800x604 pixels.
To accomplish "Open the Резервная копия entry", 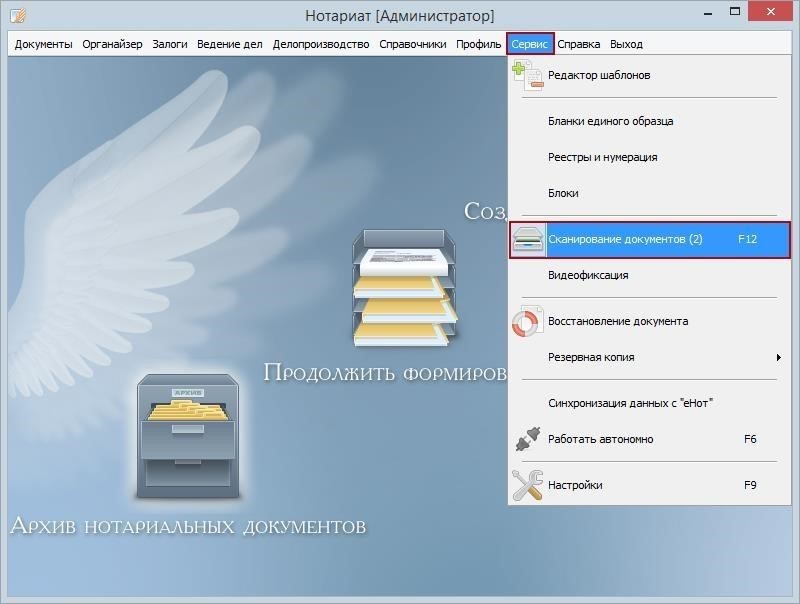I will point(591,357).
